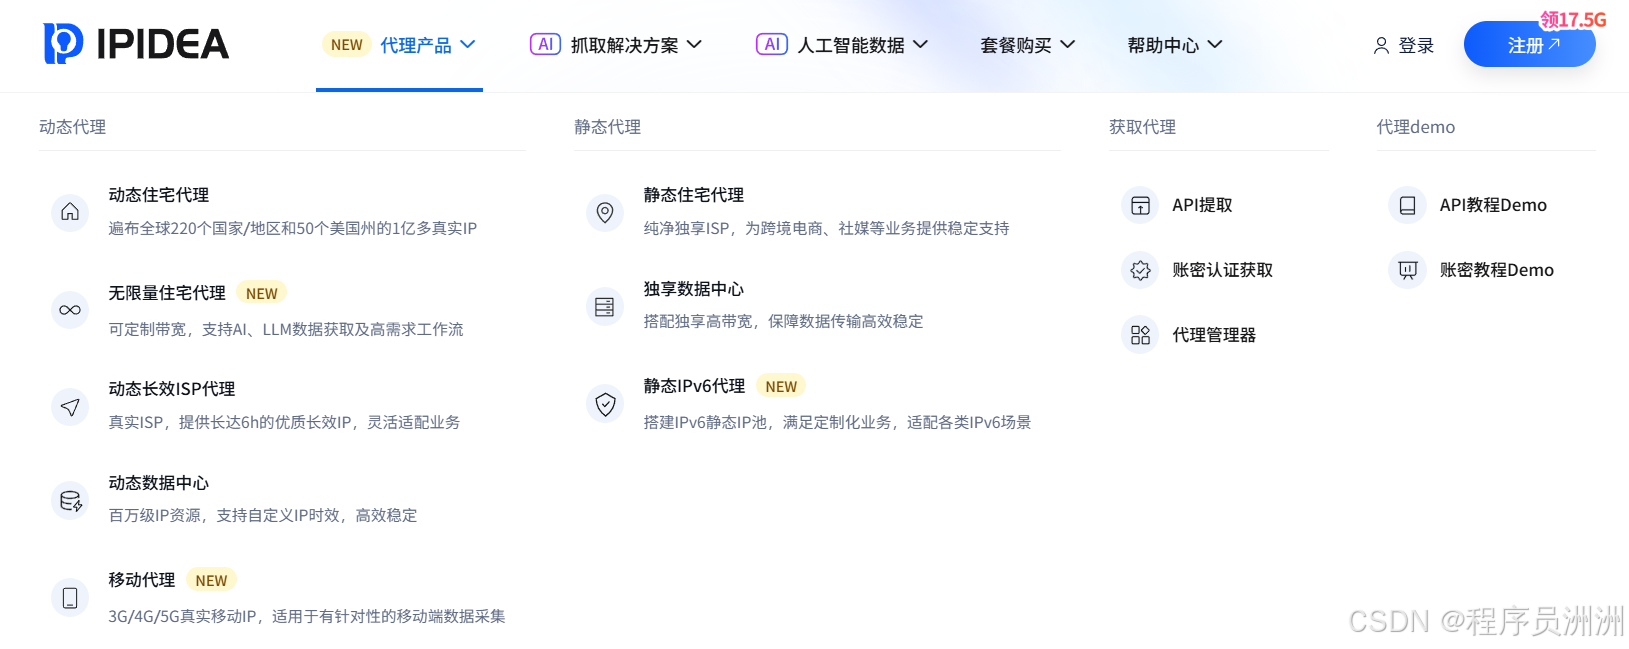This screenshot has height=649, width=1629.
Task: Click the 领17.5G promo badge
Action: tap(1573, 20)
